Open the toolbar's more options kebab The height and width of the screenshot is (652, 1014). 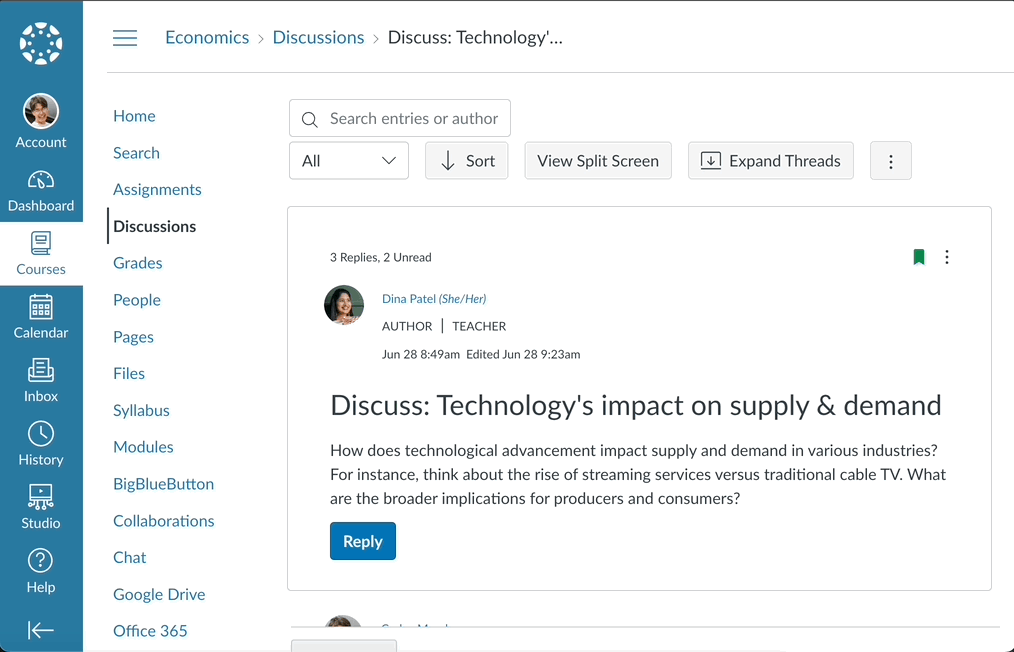(x=890, y=160)
